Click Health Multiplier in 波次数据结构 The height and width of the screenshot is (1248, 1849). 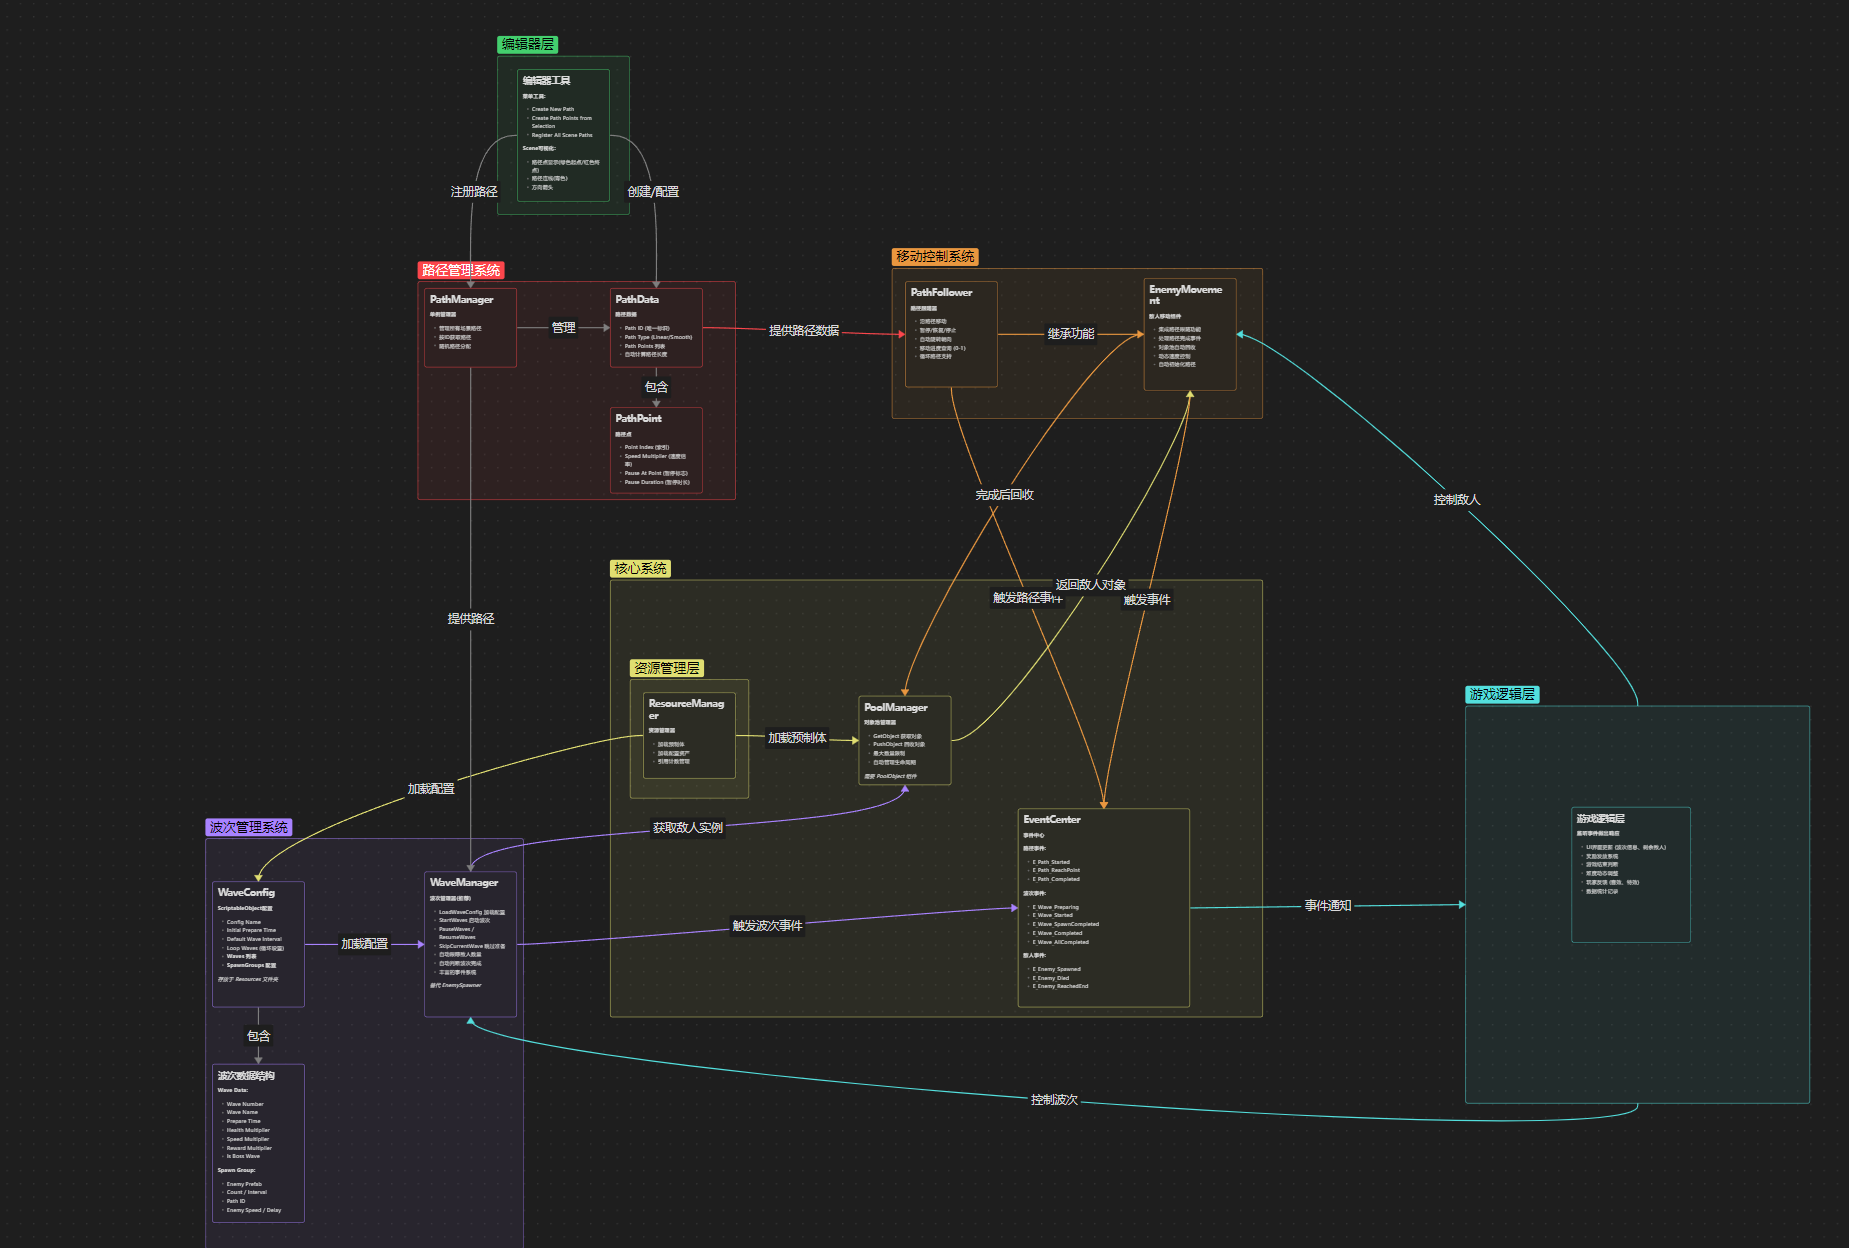coord(248,1130)
